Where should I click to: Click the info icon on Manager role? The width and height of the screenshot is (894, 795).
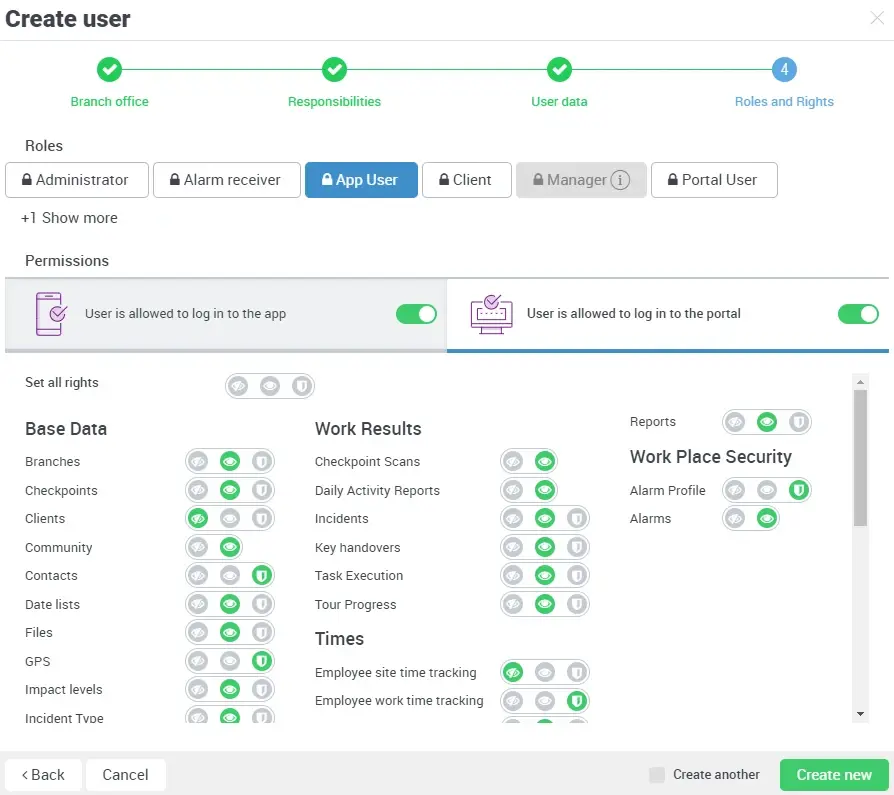(x=620, y=181)
